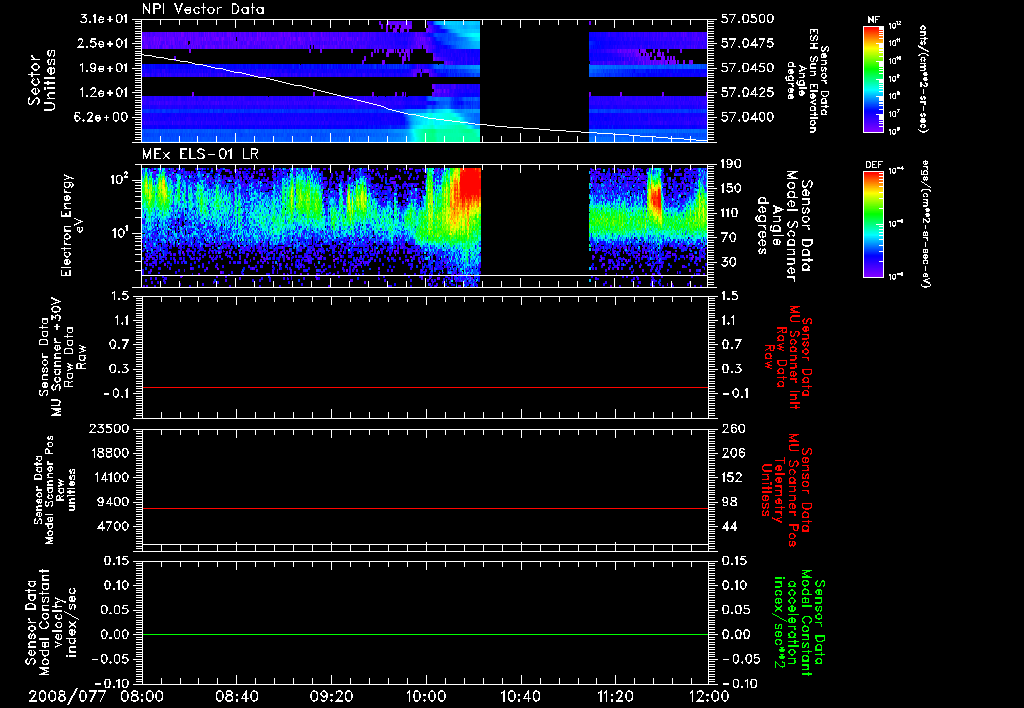Click the '70' scanner angle tick value
Image resolution: width=1024 pixels, height=708 pixels.
tap(729, 237)
